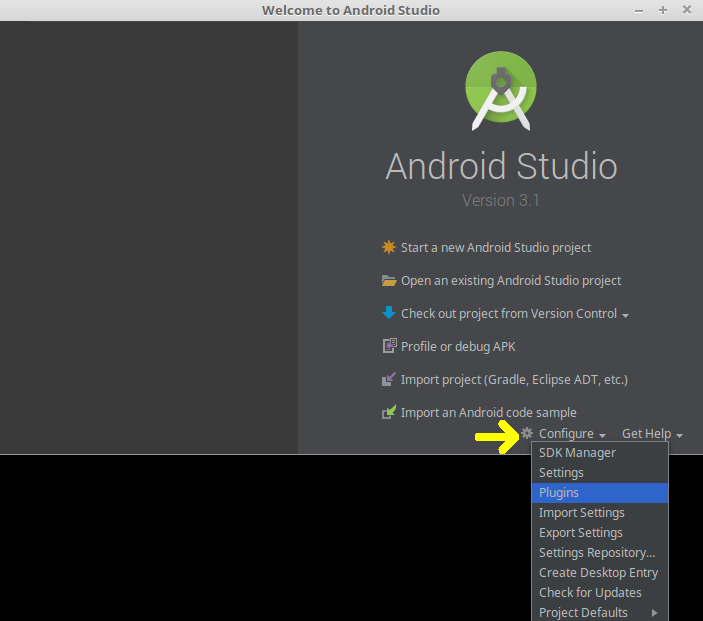Choose Create Desktop Entry
This screenshot has width=703, height=621.
click(x=600, y=573)
